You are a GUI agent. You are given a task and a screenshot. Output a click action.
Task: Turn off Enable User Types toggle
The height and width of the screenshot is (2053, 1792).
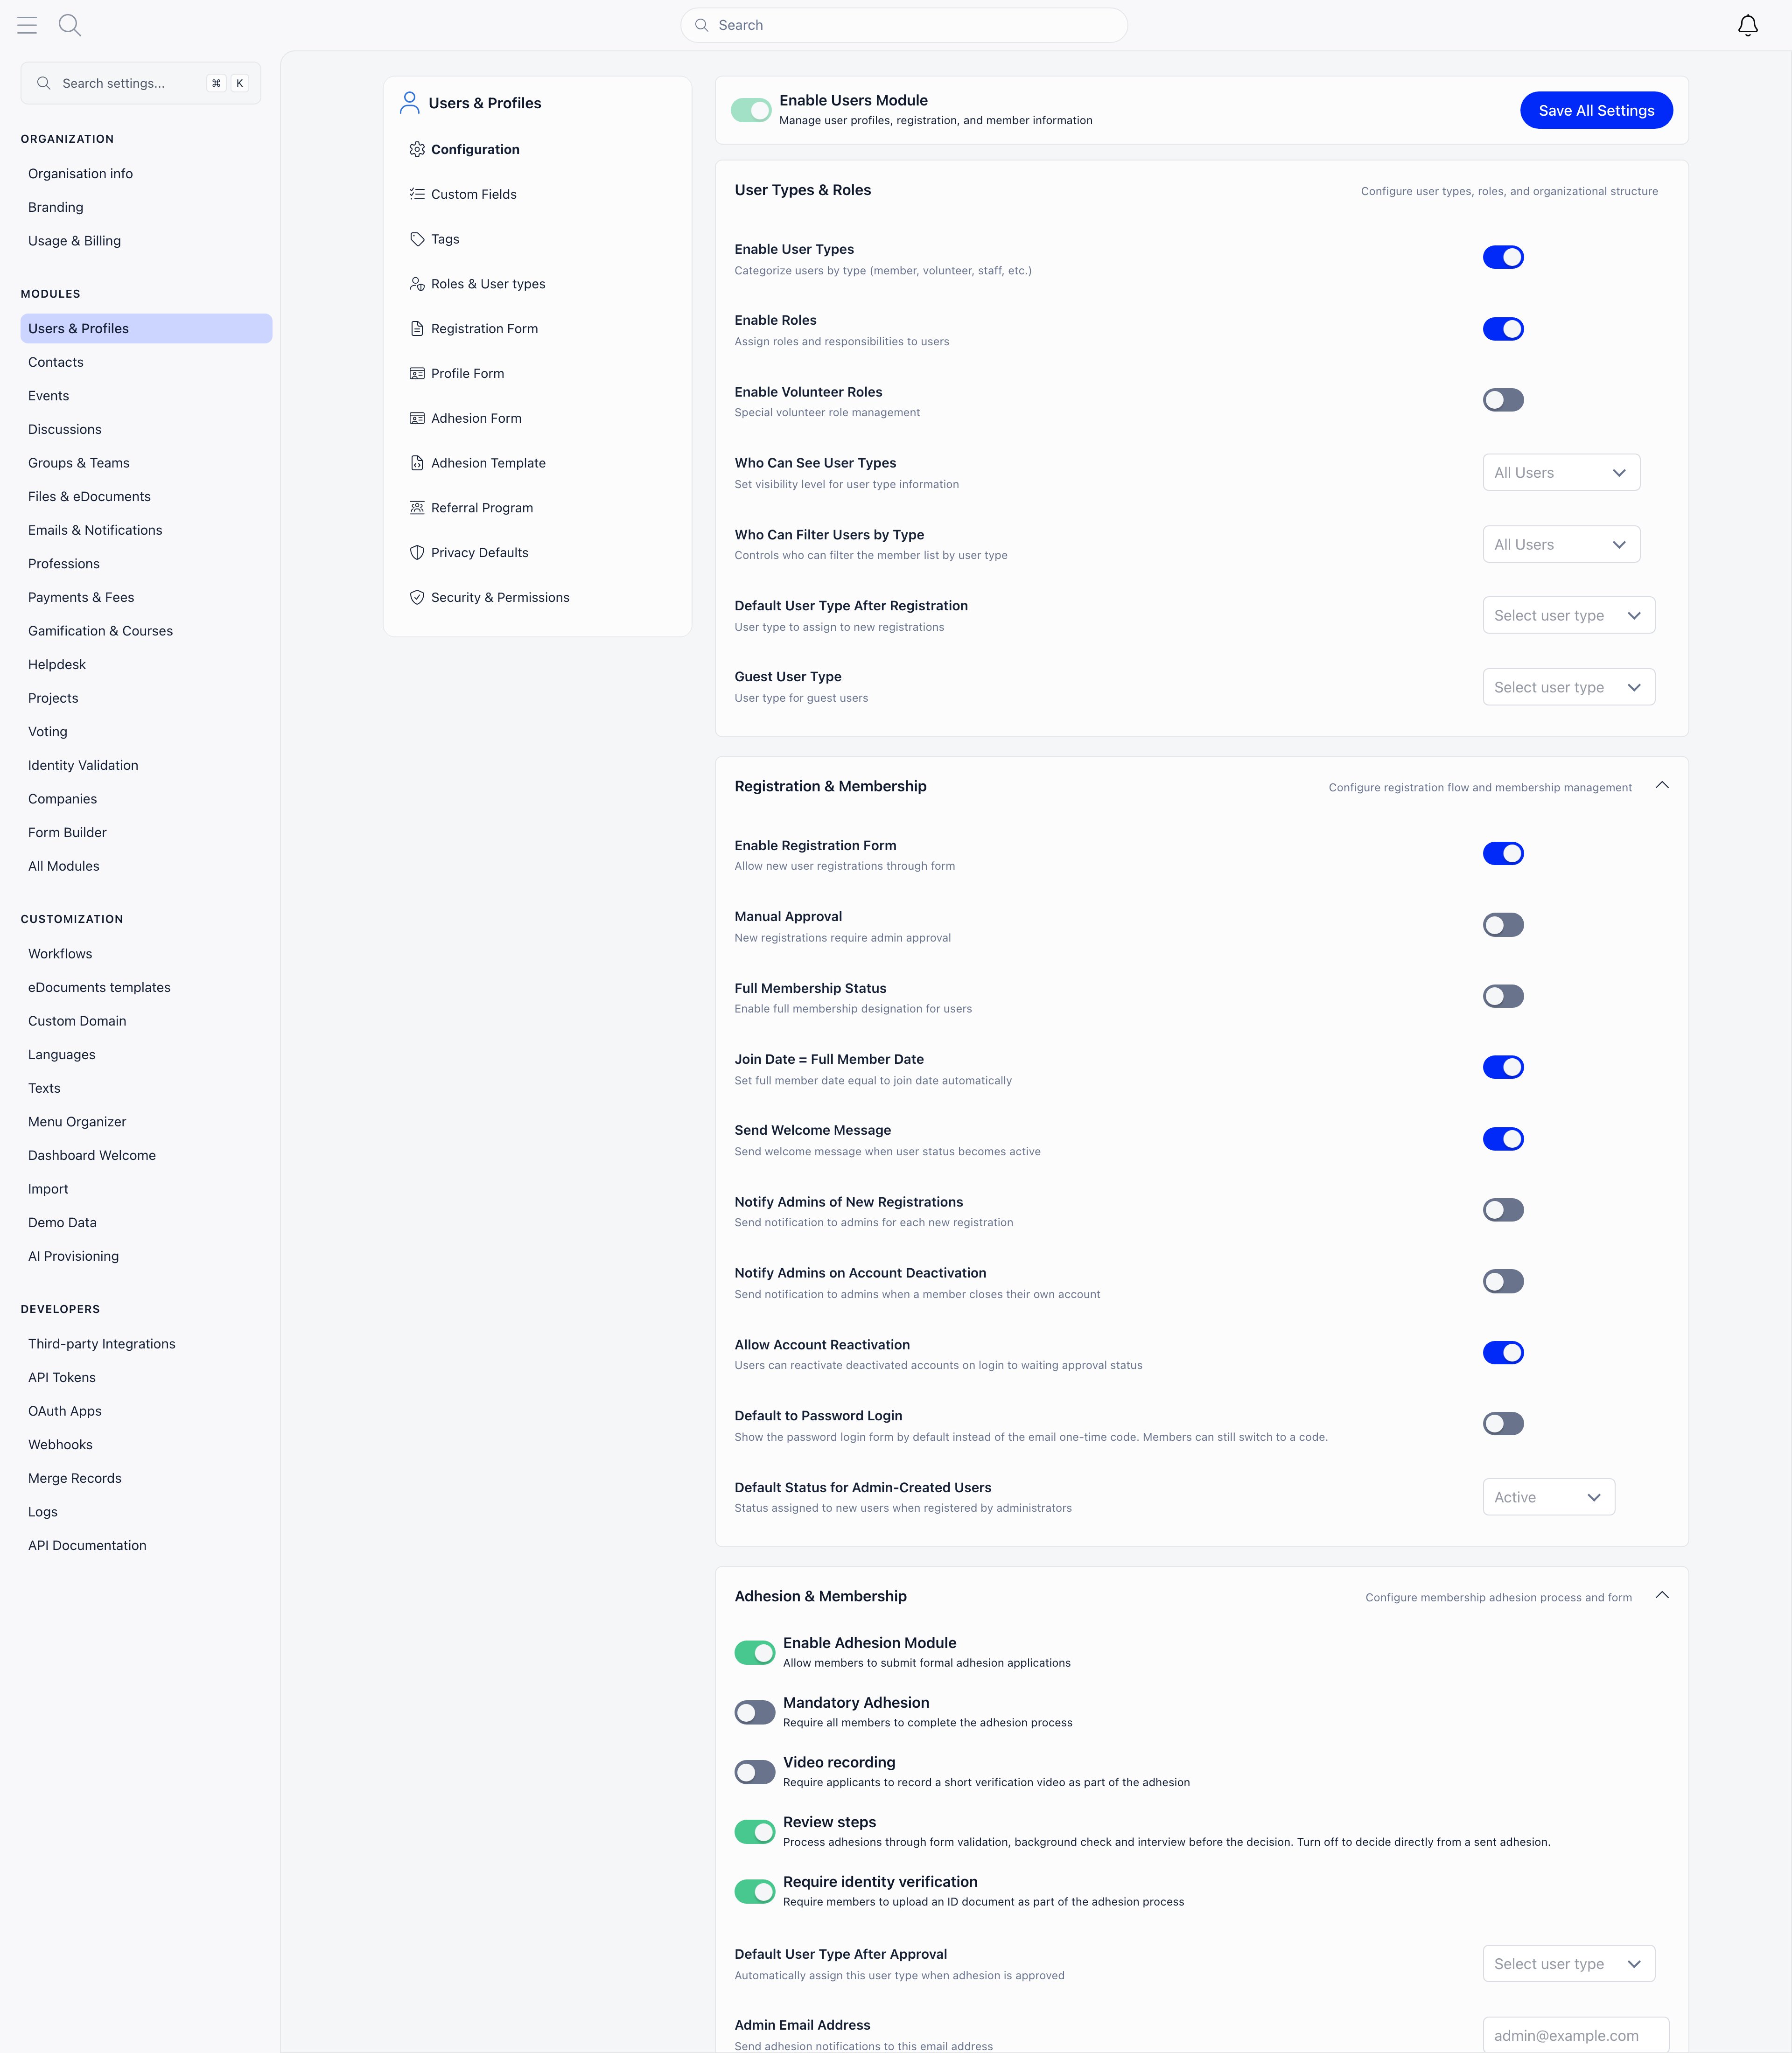1503,257
